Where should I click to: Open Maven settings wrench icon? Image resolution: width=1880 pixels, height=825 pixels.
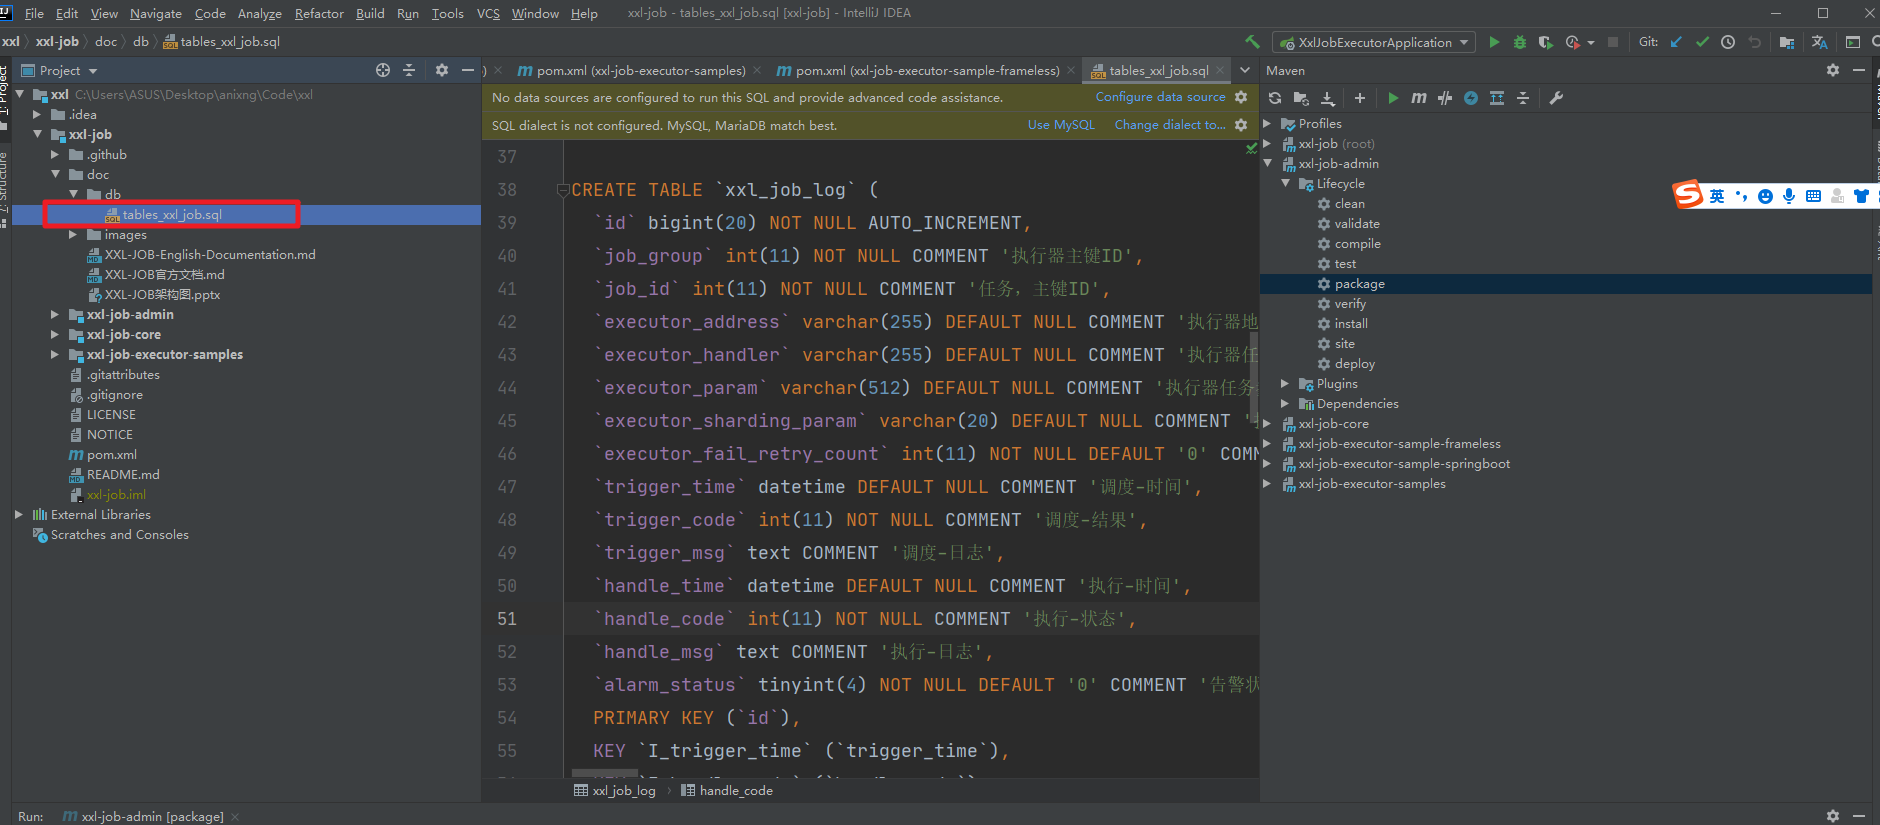[x=1556, y=98]
